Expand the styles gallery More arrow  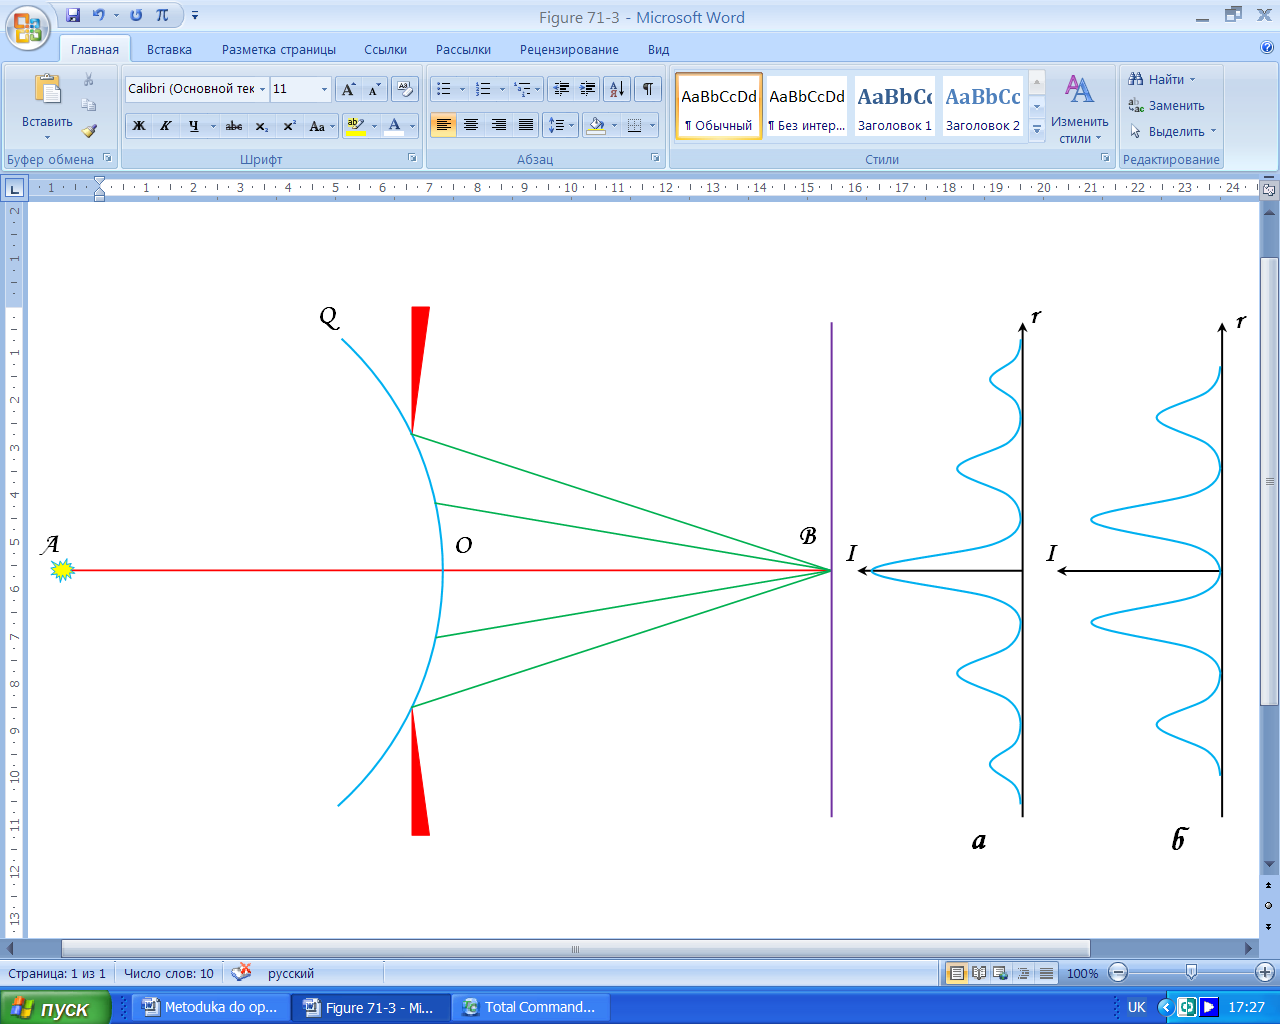[x=1037, y=129]
